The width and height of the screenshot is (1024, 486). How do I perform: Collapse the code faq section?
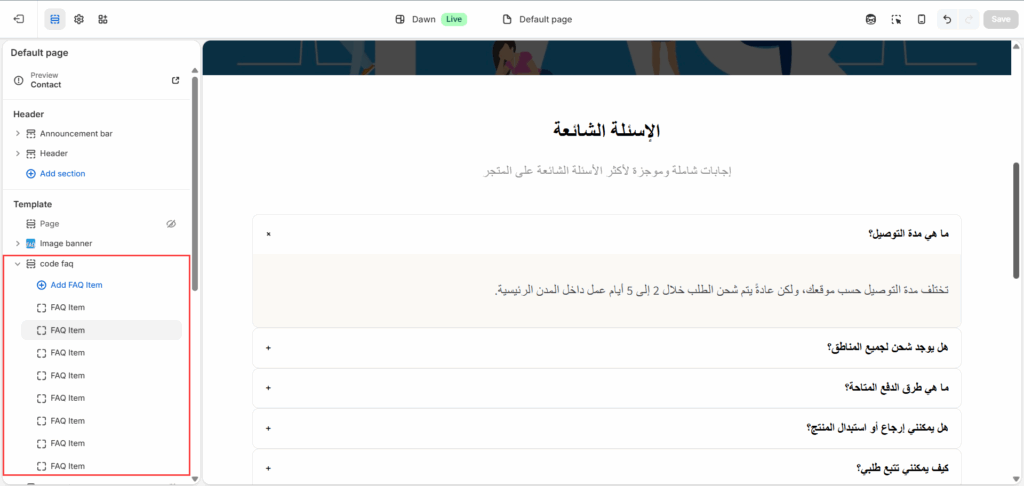coord(17,263)
